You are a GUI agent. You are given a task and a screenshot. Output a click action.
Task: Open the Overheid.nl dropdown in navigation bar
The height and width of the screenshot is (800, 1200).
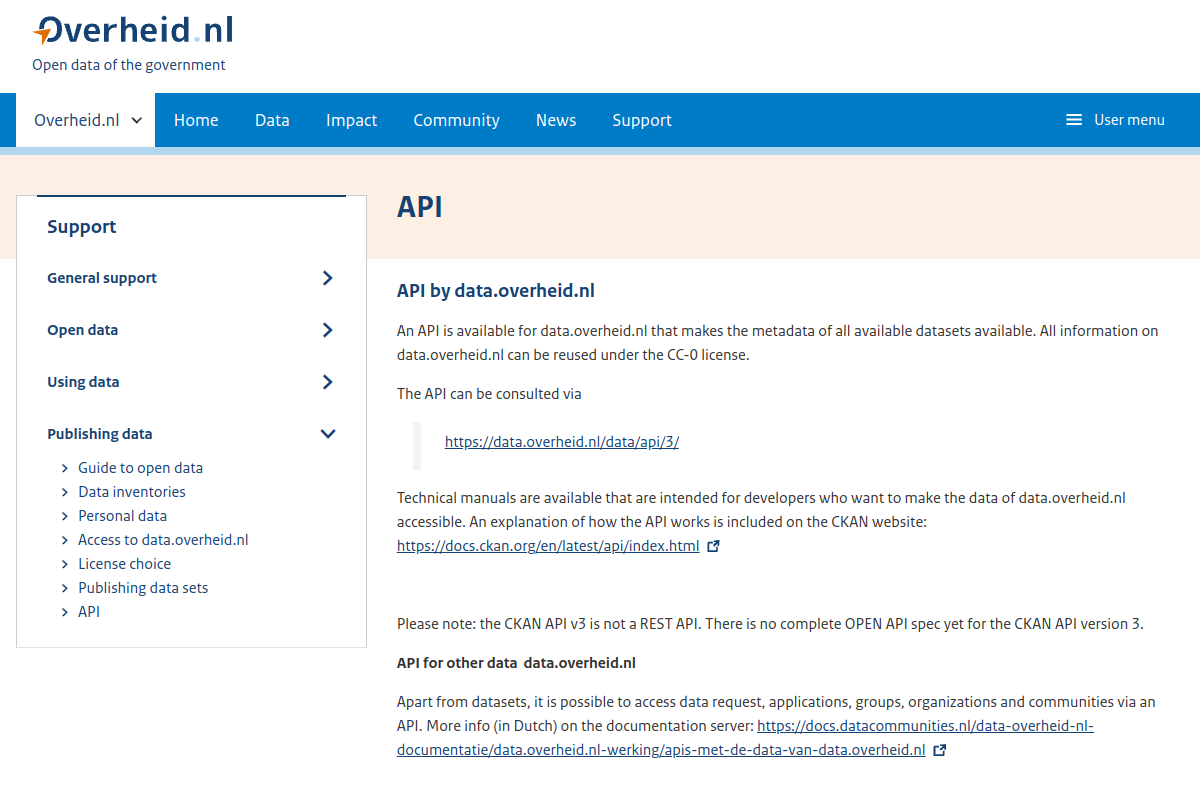86,120
